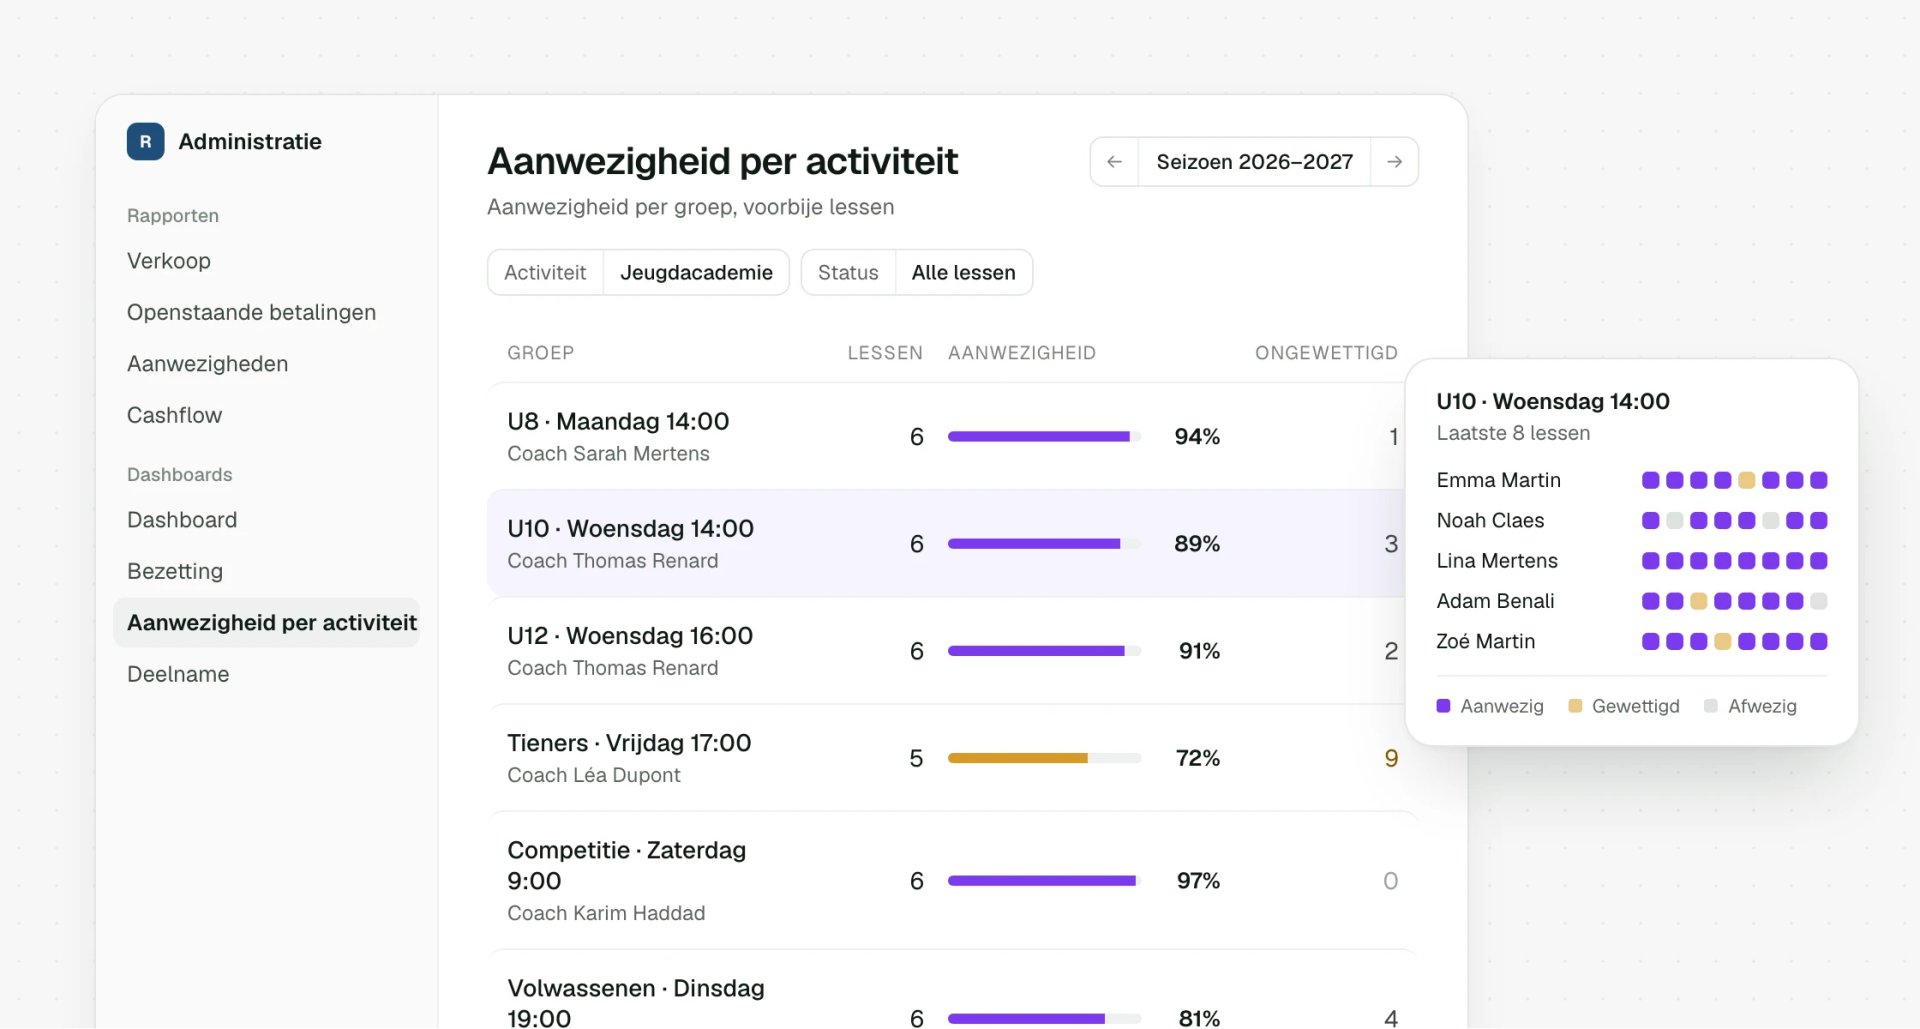The image size is (1920, 1029).
Task: Open the Bezetting dashboard
Action: [175, 572]
